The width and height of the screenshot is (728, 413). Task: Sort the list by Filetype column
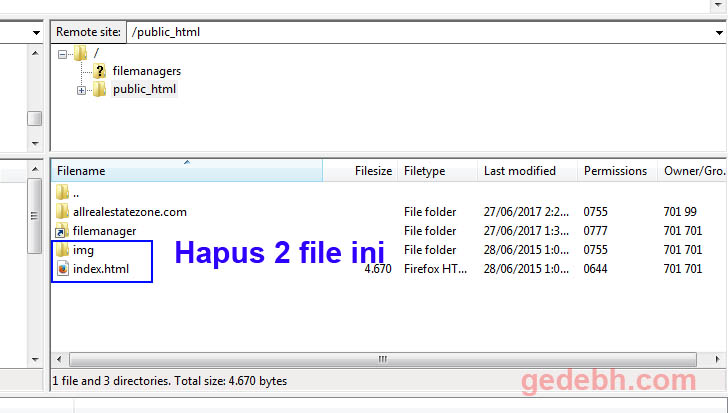[437, 171]
